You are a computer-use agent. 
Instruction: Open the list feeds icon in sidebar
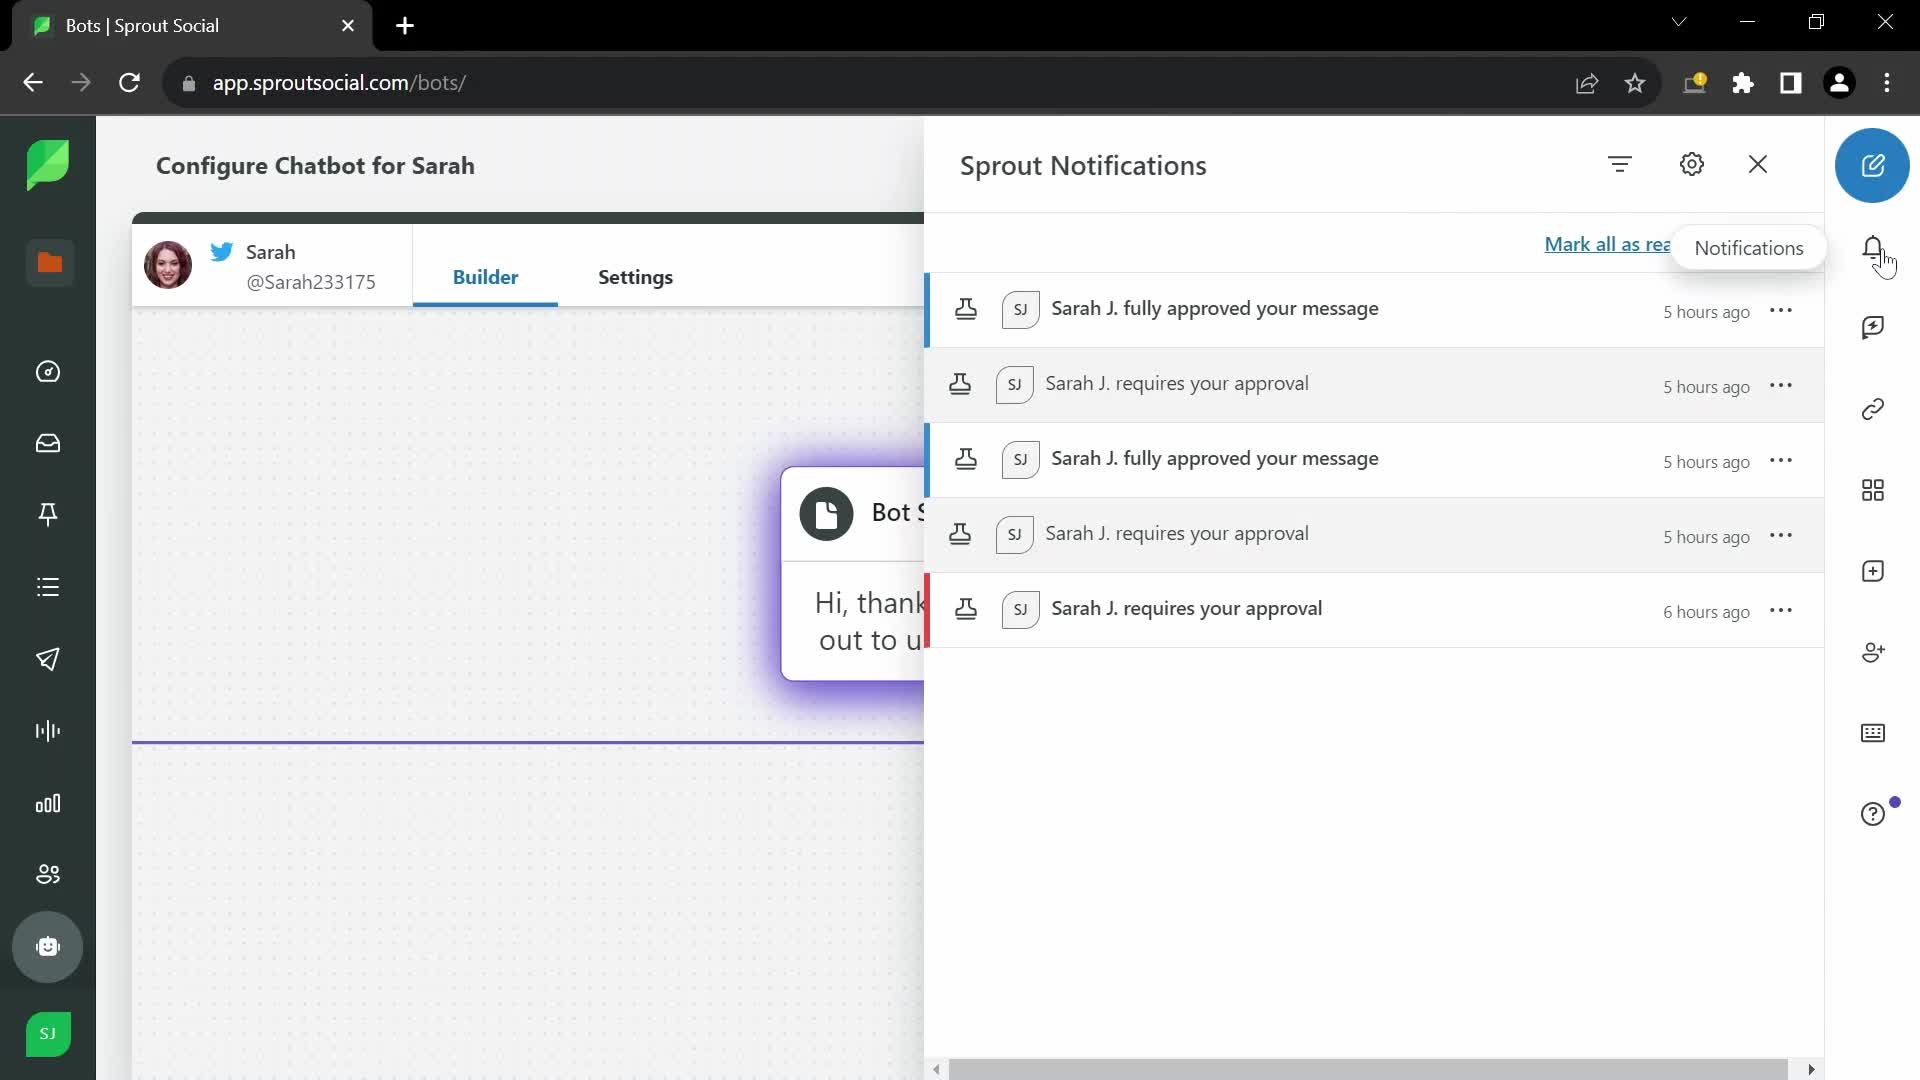point(48,587)
